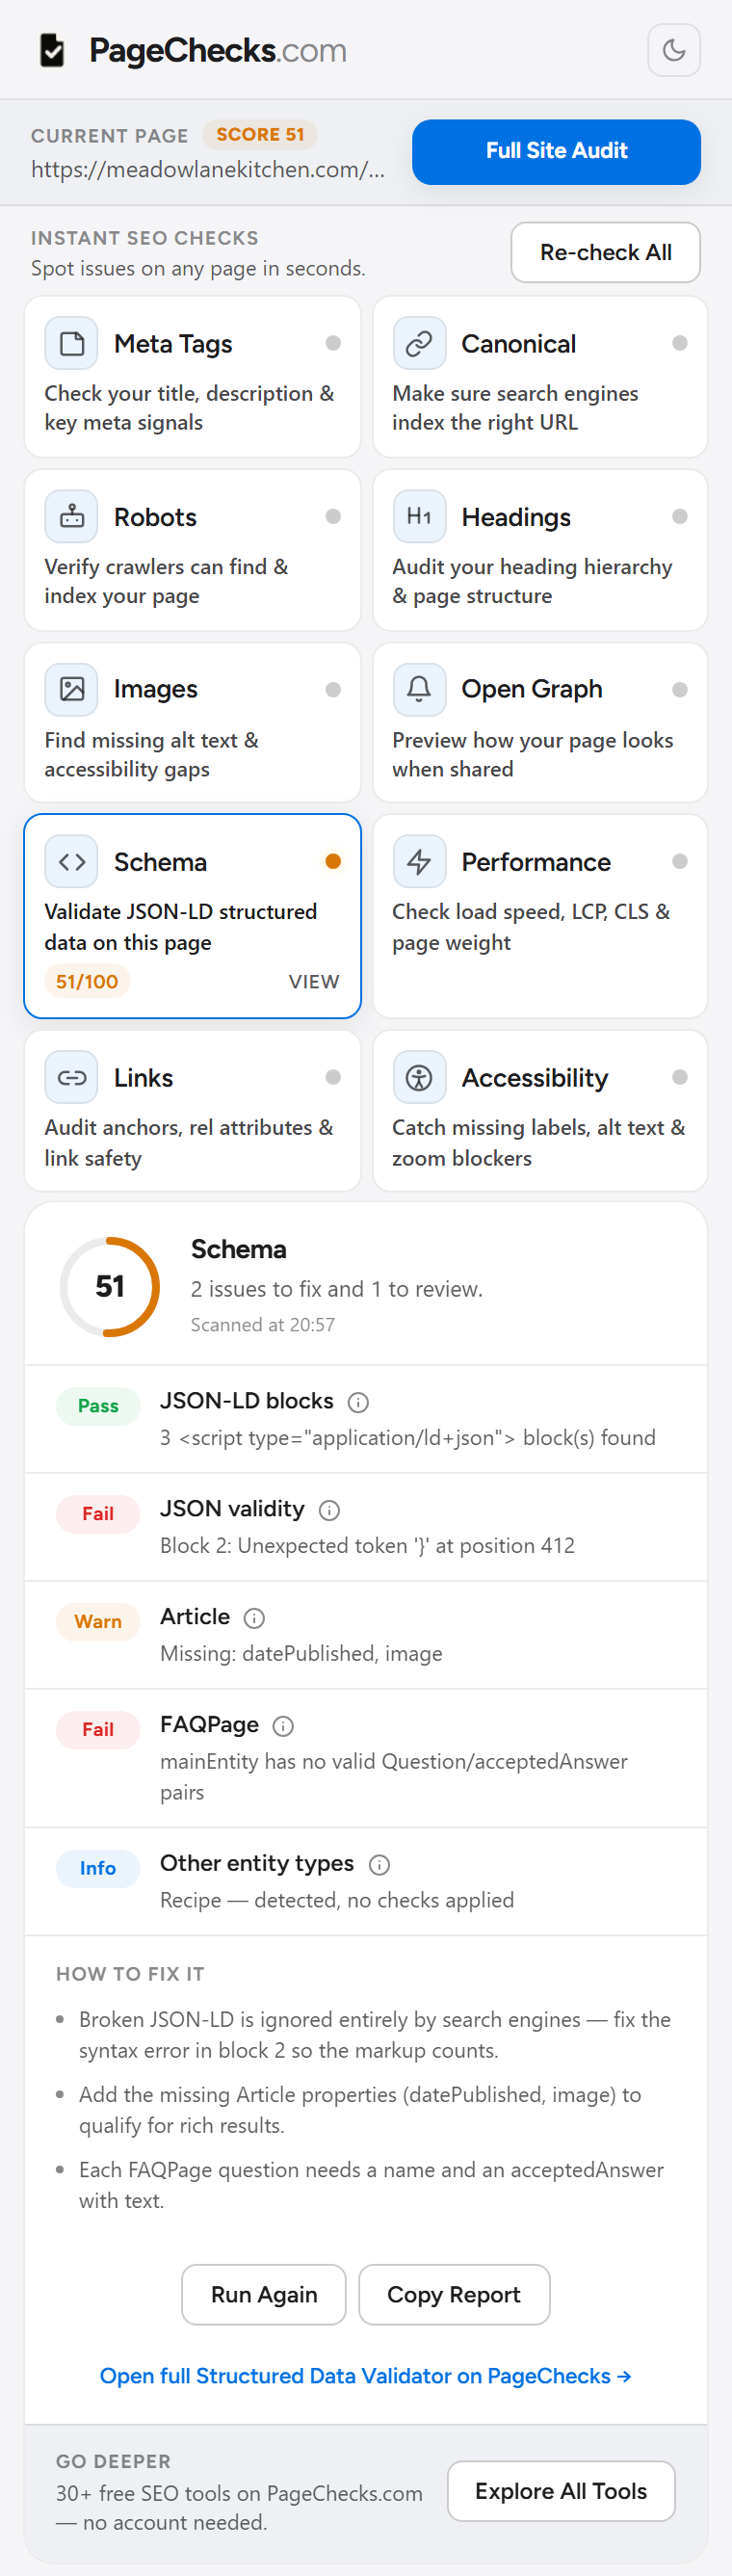
Task: Click the Performance lightning bolt icon
Action: click(x=419, y=862)
